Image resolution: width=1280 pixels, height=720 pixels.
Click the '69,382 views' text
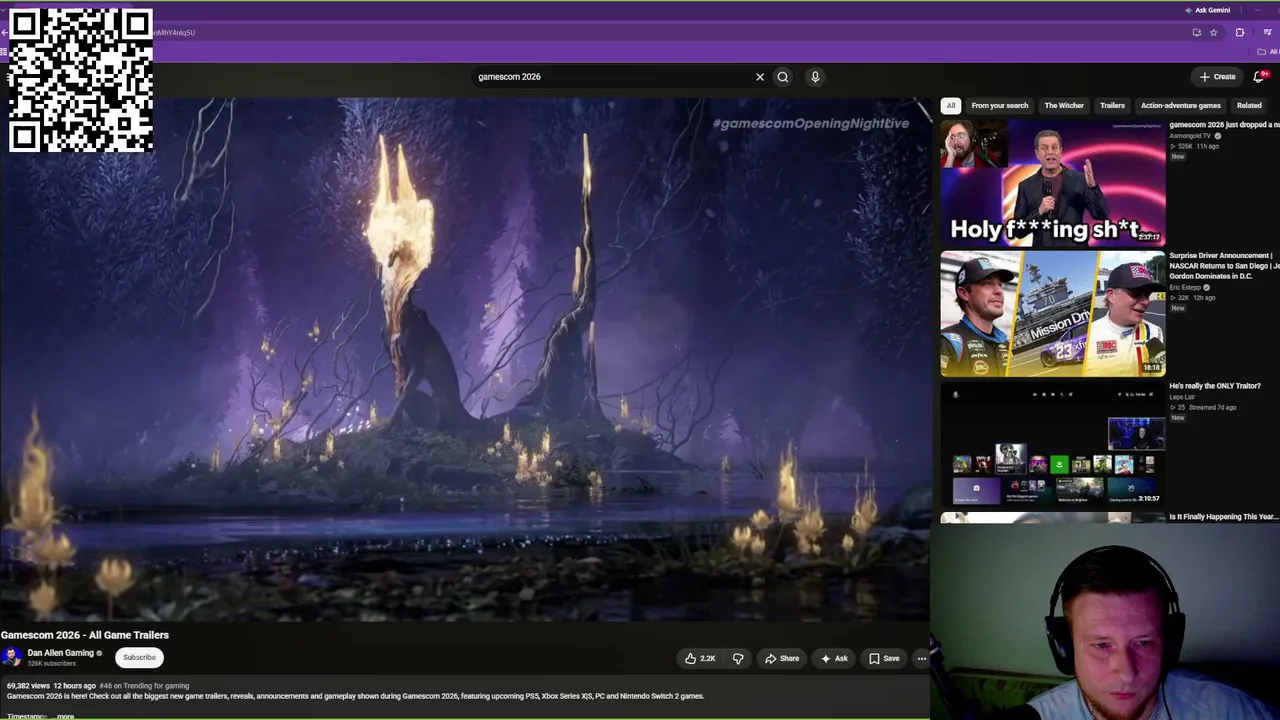point(28,686)
